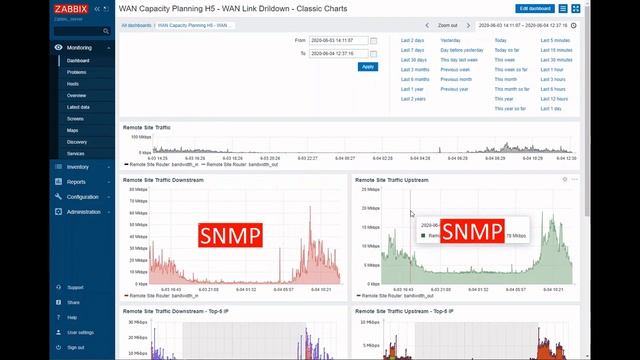Select Previous month time range
Screen dimensions: 640x360
coord(456,80)
